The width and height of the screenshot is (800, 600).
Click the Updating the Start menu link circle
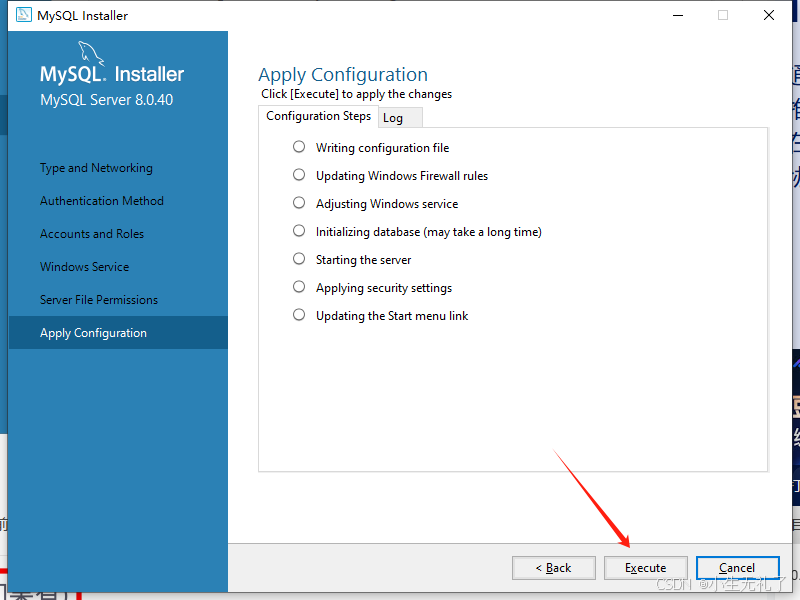[299, 315]
